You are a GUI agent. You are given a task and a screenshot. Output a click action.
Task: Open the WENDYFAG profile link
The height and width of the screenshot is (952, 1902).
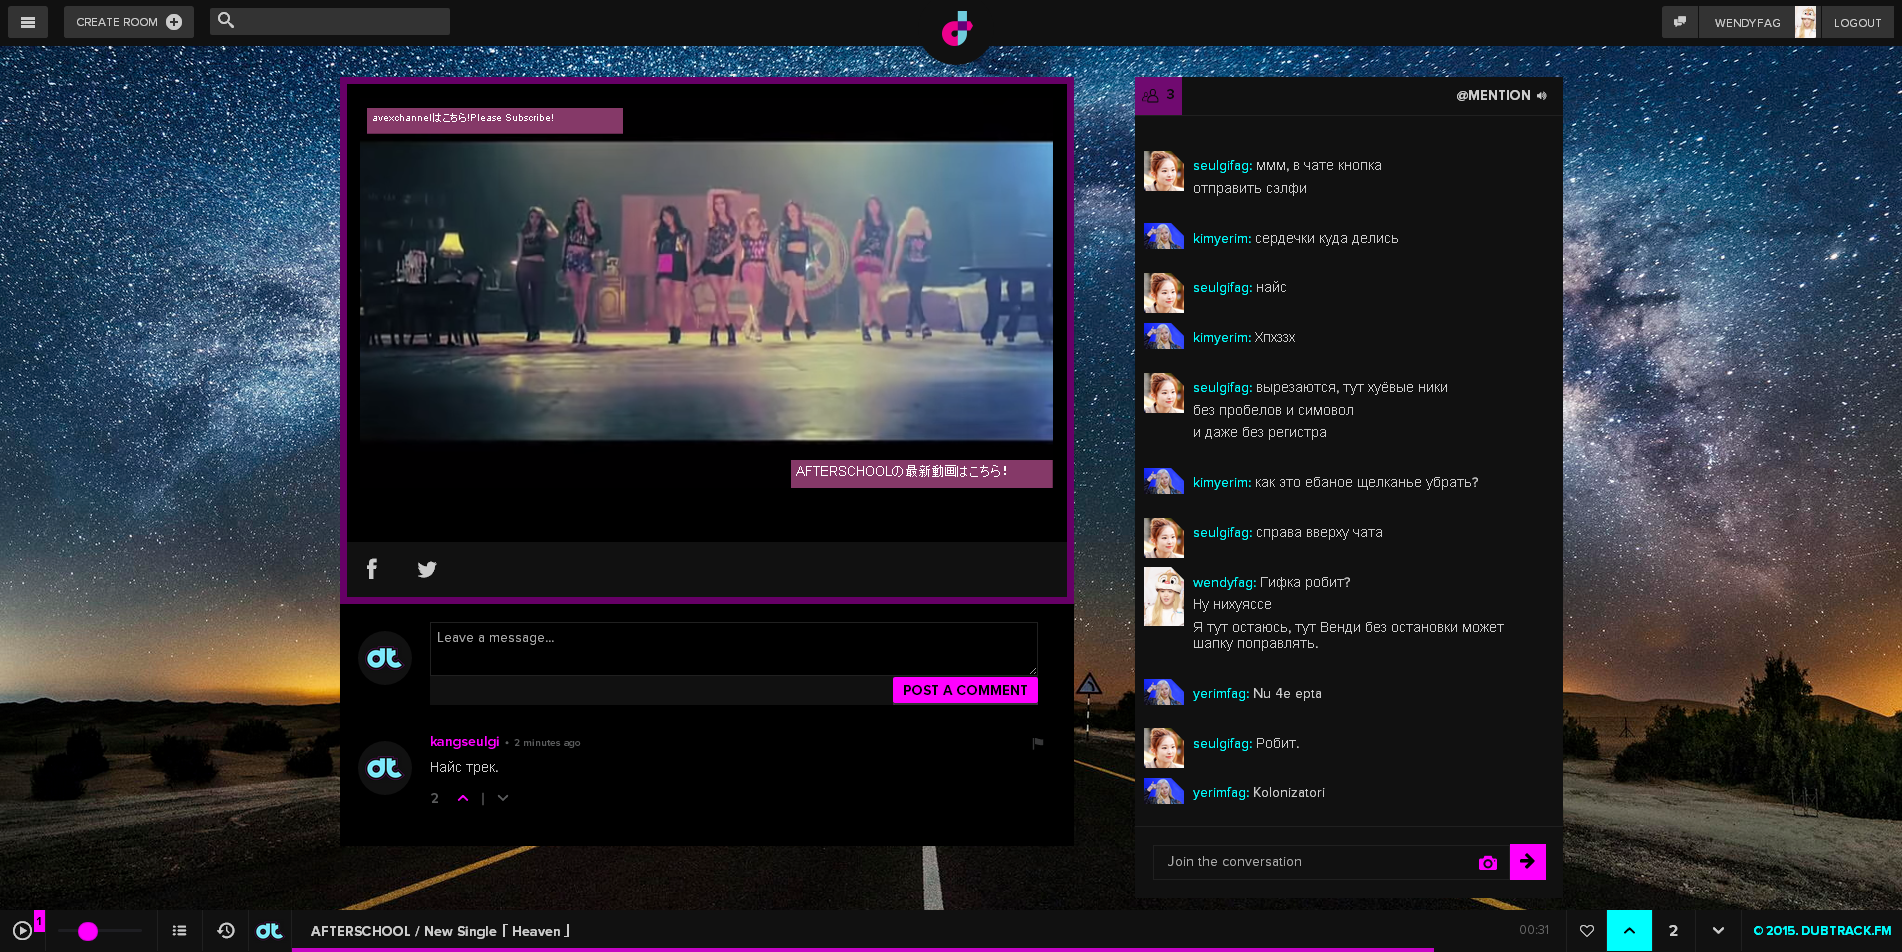[1747, 23]
